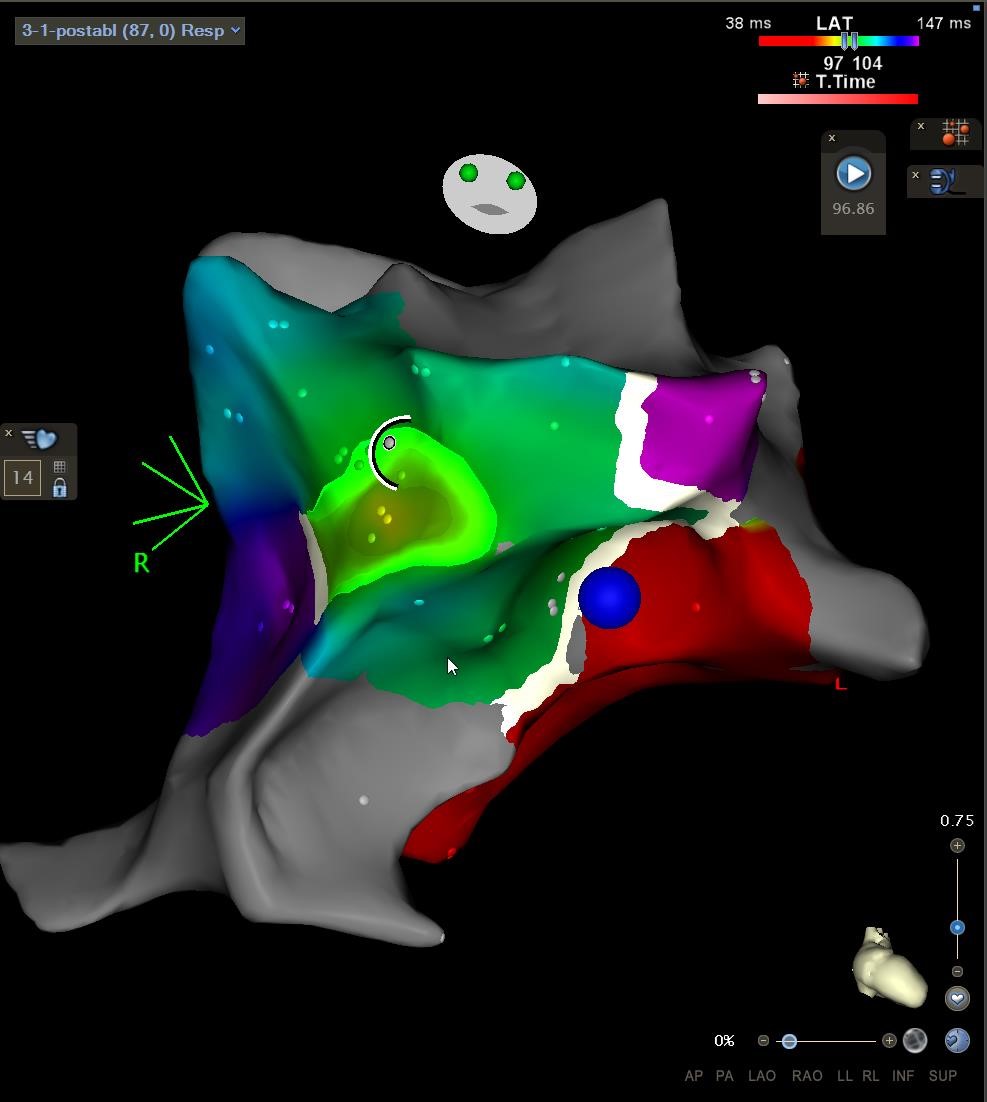The image size is (987, 1102).
Task: Click the green R direction arrow marker
Action: 171,504
